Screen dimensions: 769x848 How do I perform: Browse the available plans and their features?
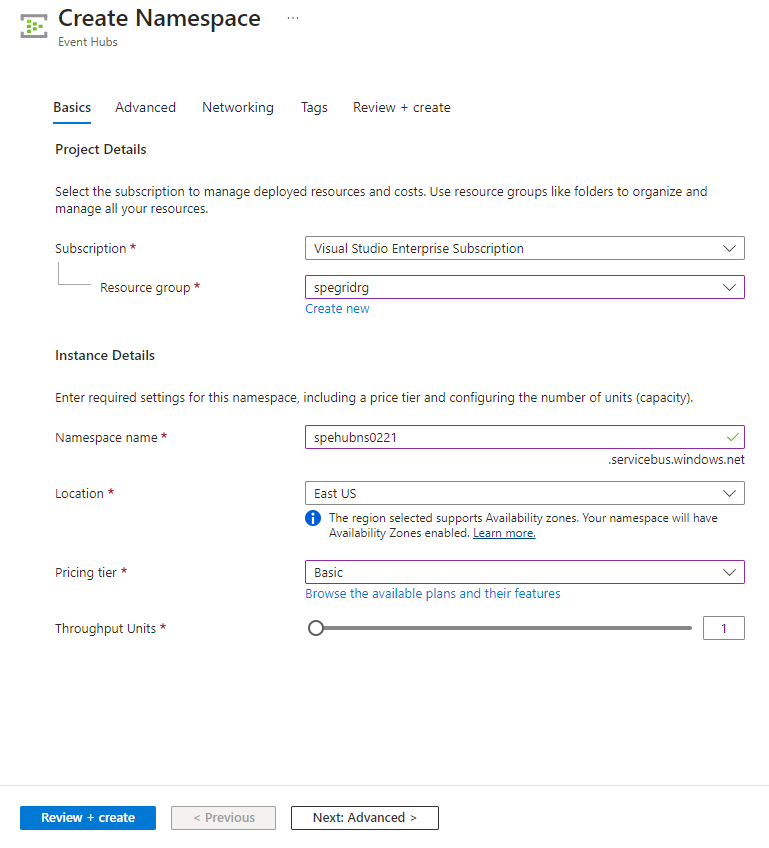point(433,594)
